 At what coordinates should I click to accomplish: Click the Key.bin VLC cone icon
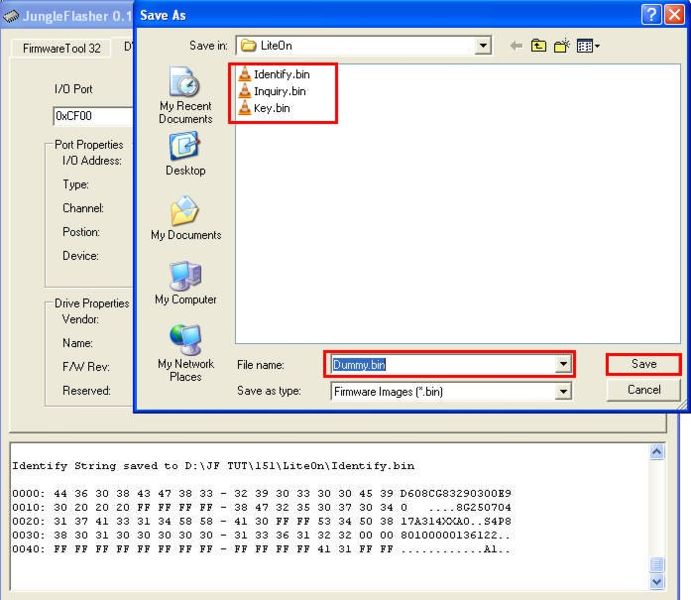click(x=245, y=107)
